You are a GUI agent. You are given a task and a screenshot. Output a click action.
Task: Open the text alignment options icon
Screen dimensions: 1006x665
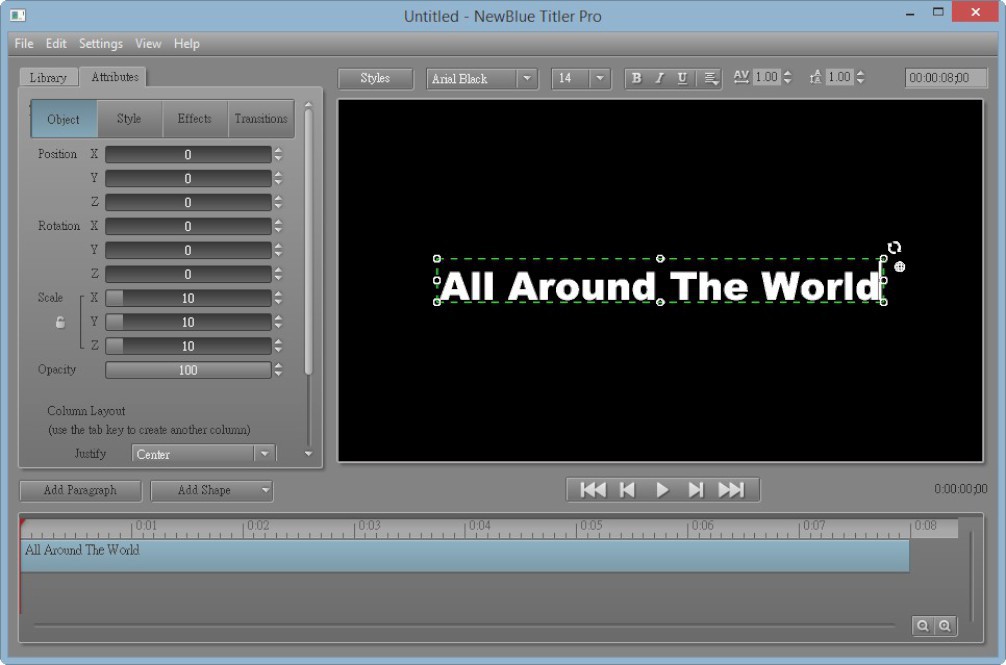710,78
